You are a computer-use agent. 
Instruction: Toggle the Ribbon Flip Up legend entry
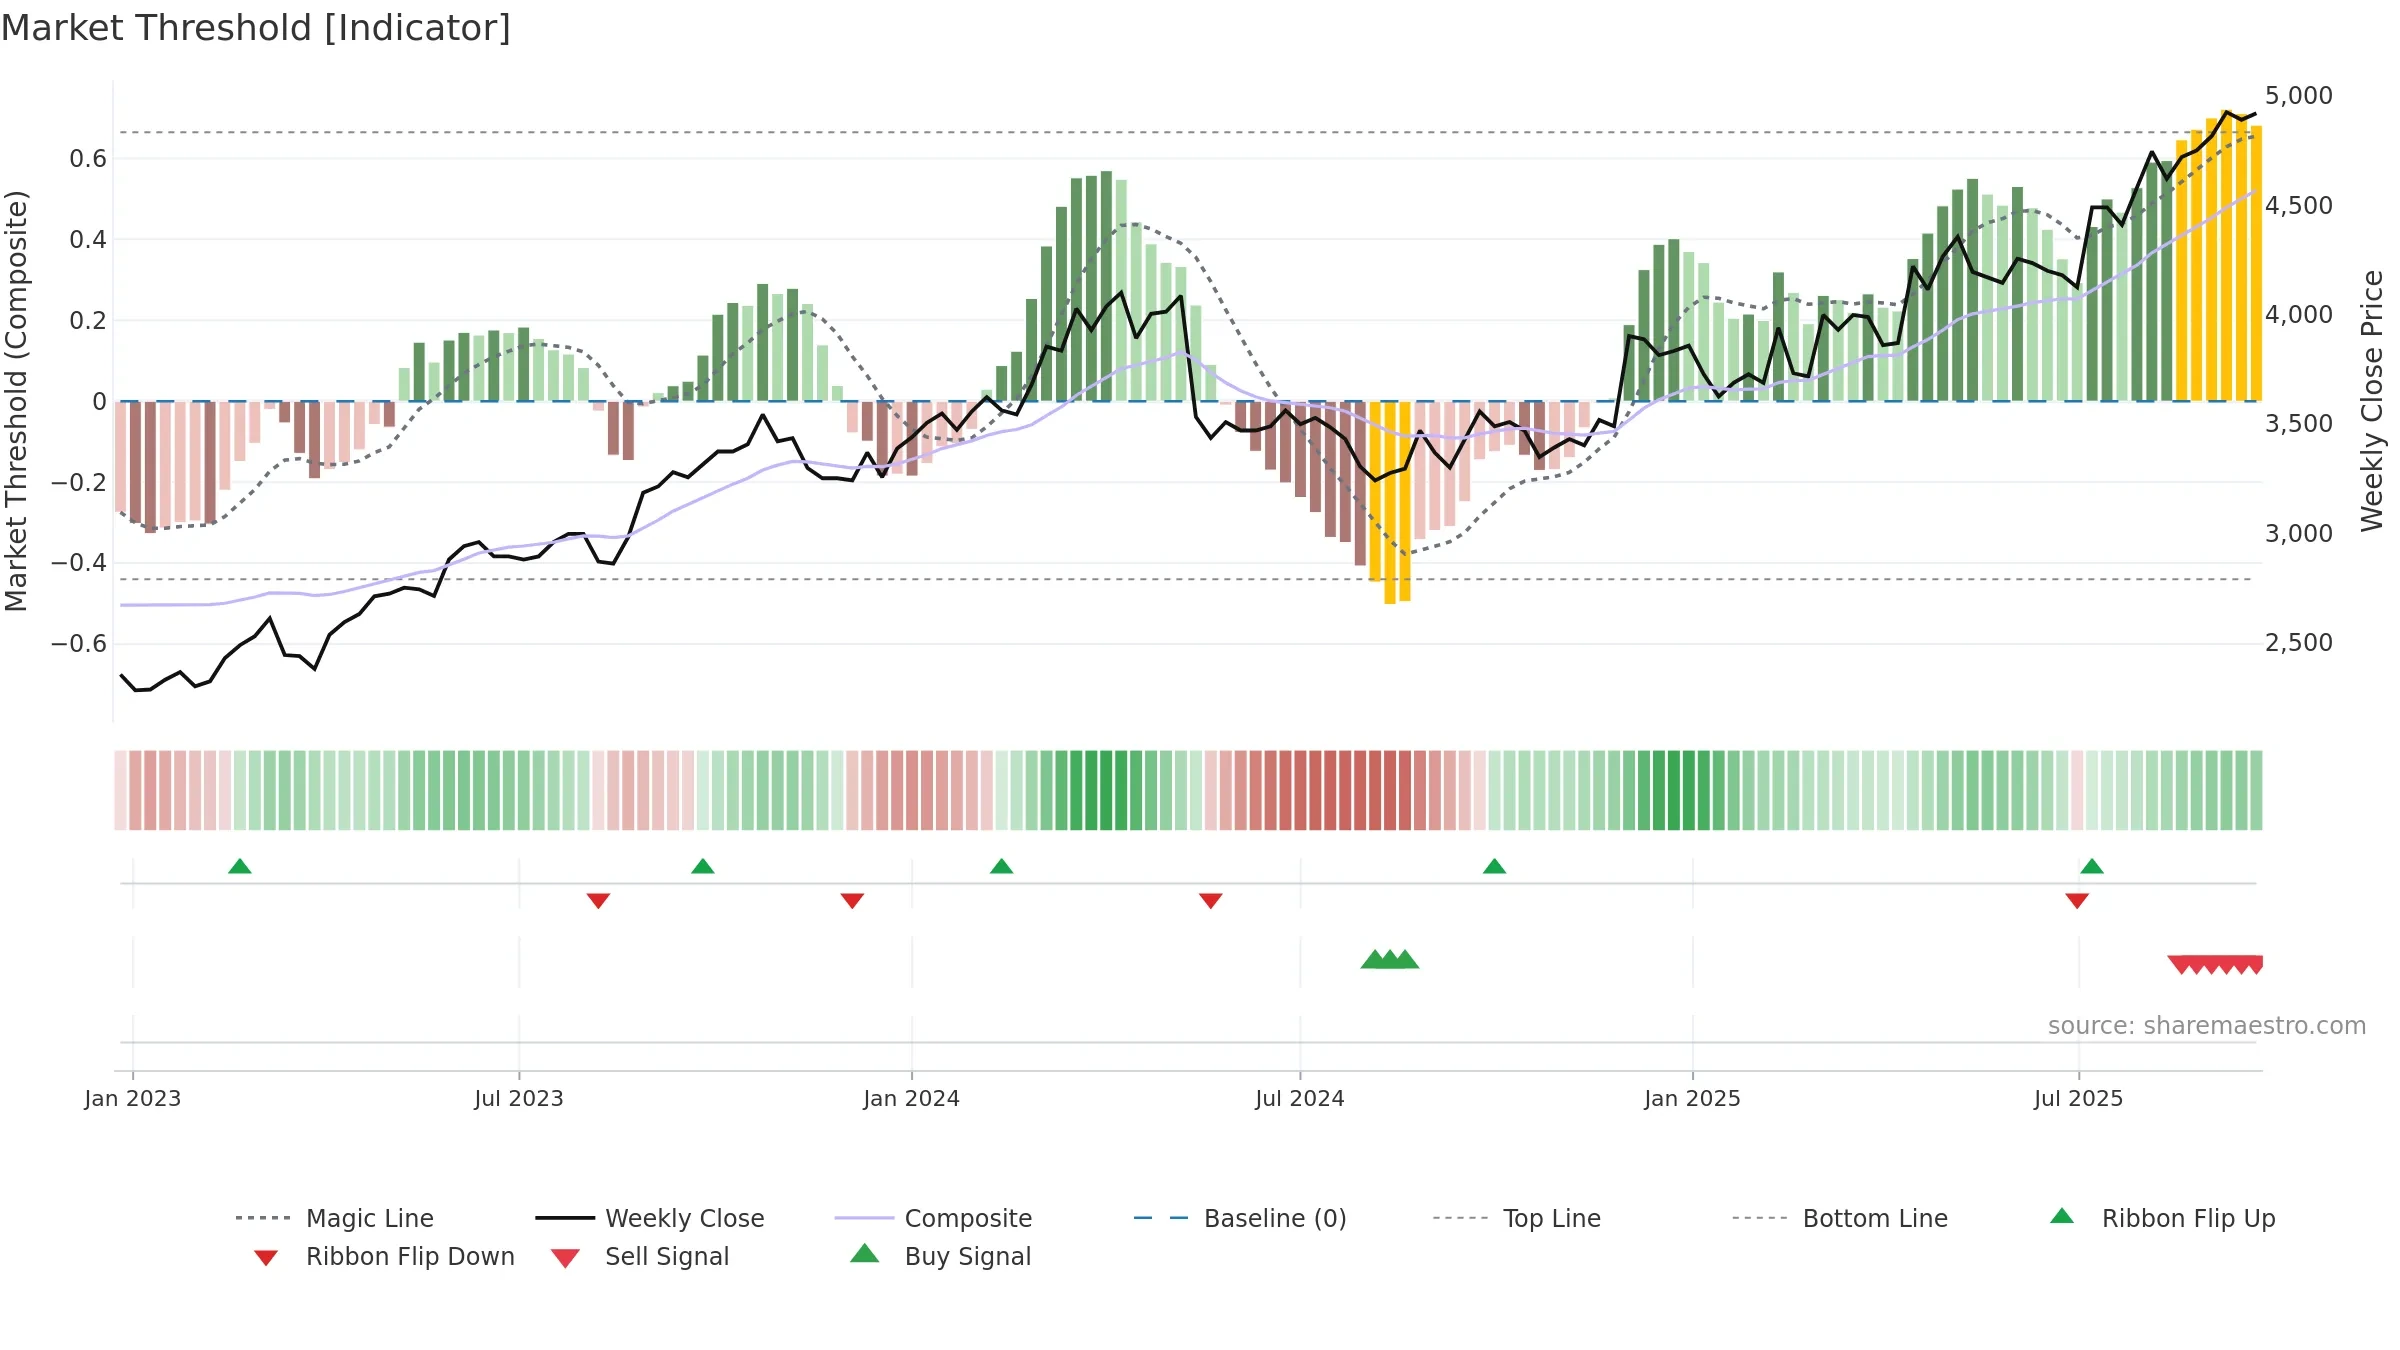point(2162,1218)
